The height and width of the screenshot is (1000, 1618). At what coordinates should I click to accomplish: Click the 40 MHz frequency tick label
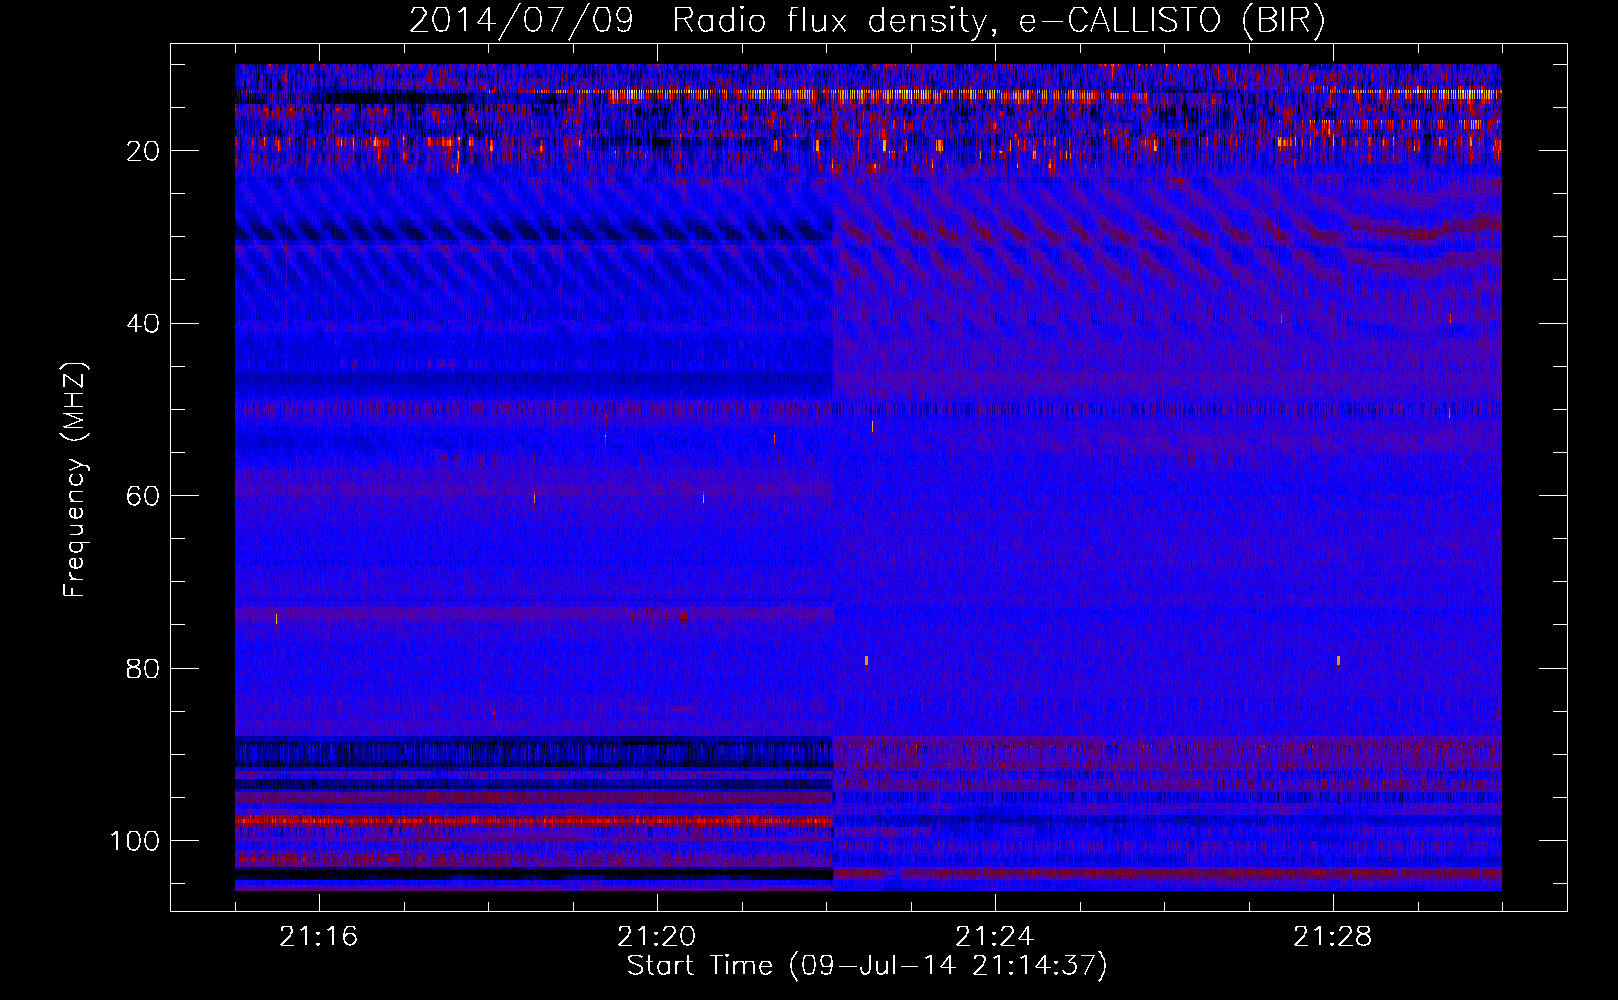(143, 324)
